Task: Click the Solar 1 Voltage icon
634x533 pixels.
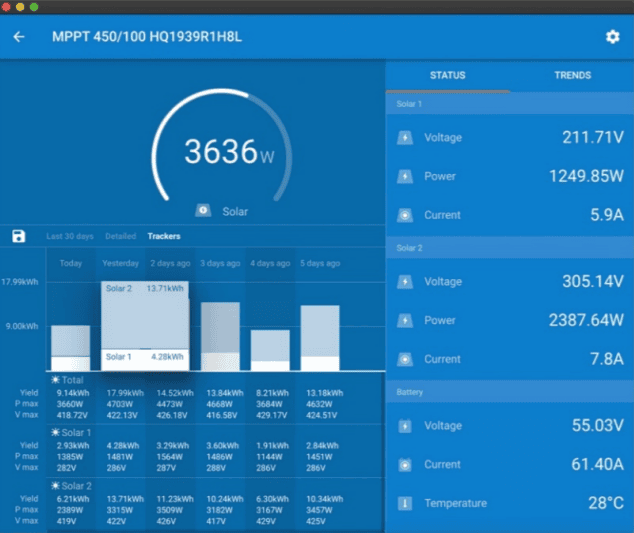Action: click(x=404, y=138)
